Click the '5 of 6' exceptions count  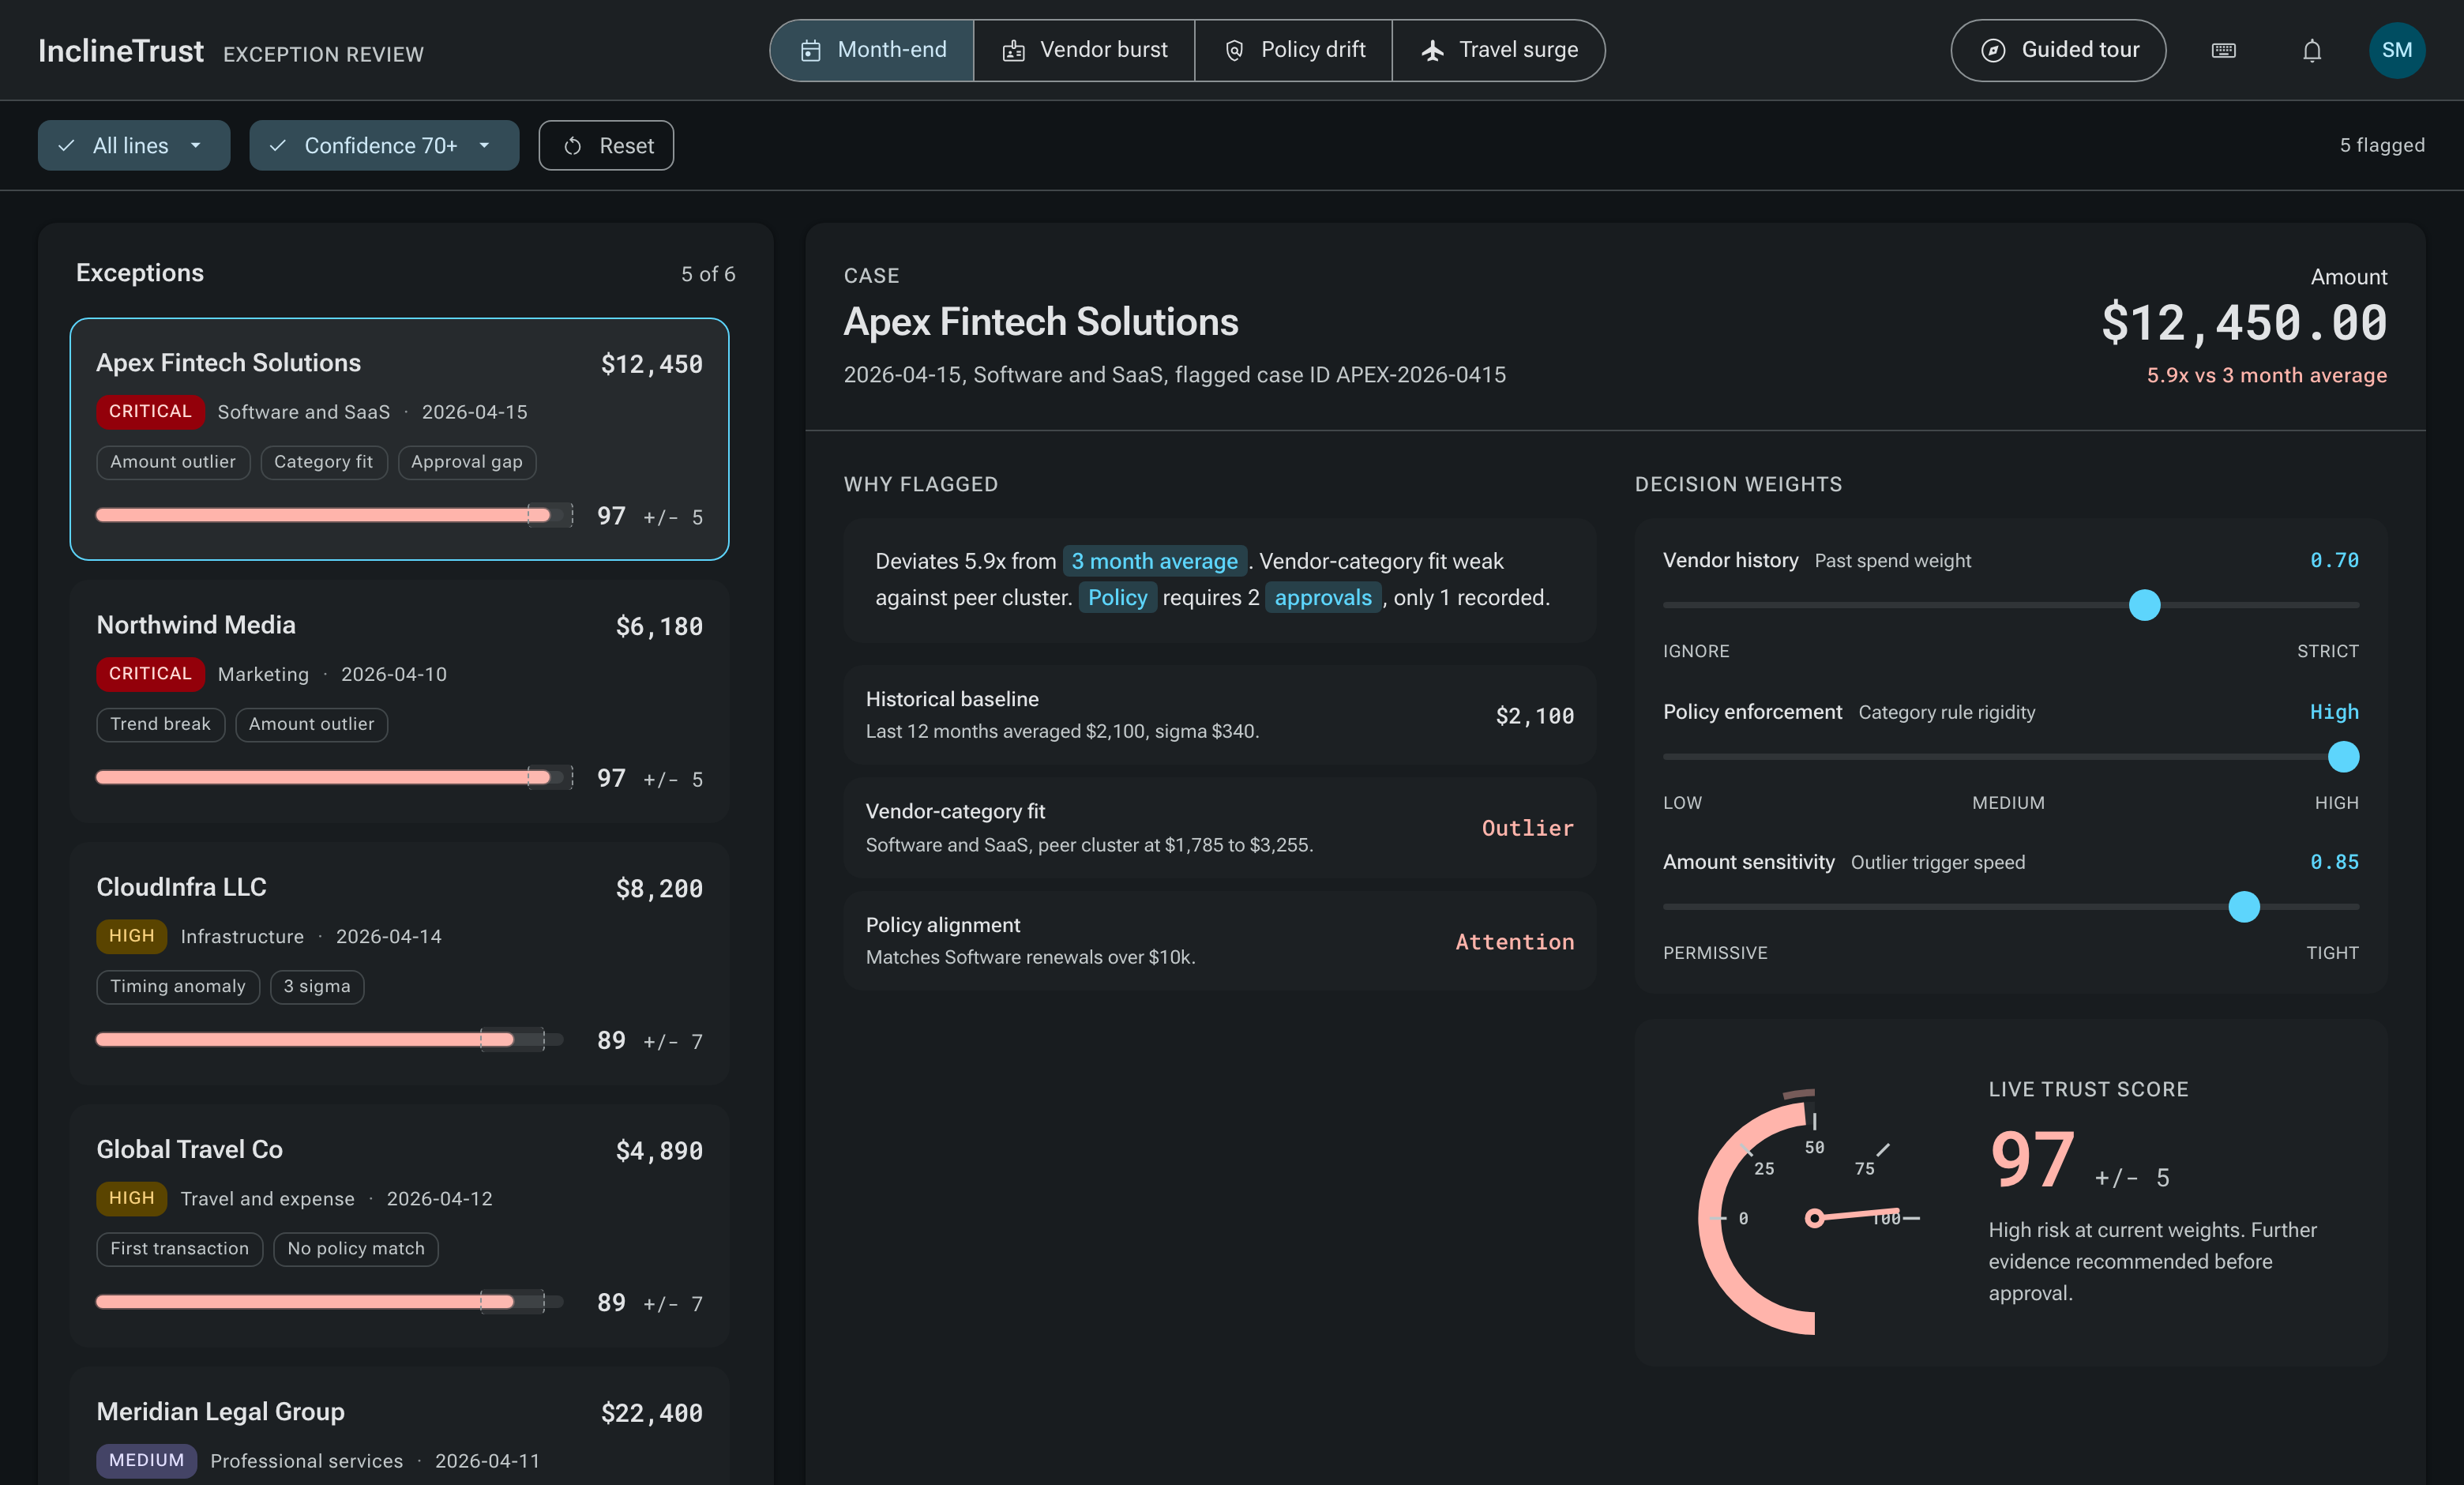[708, 274]
